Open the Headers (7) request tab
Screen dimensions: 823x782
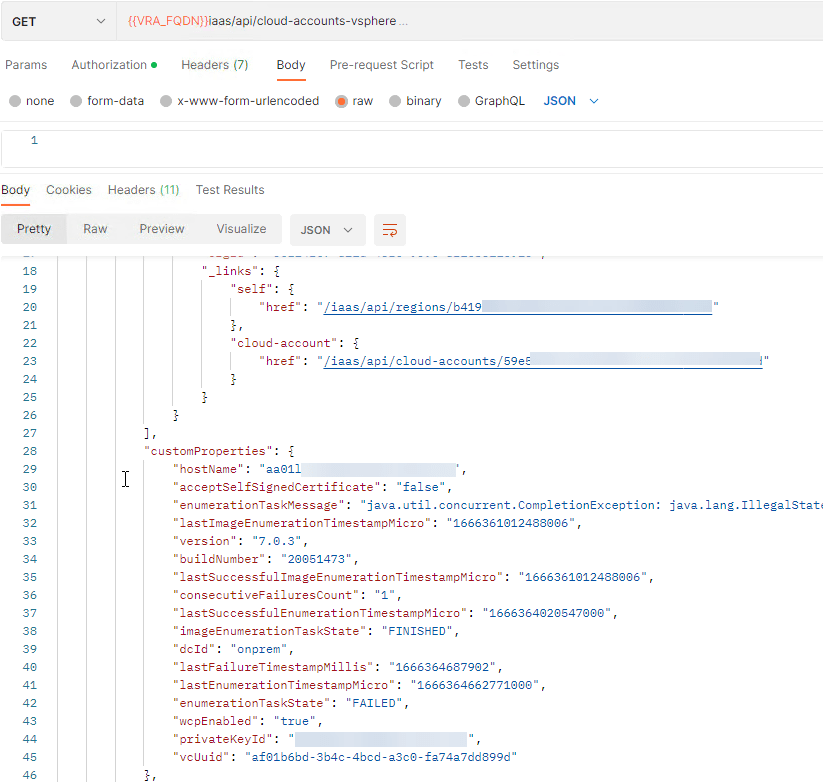pos(214,65)
